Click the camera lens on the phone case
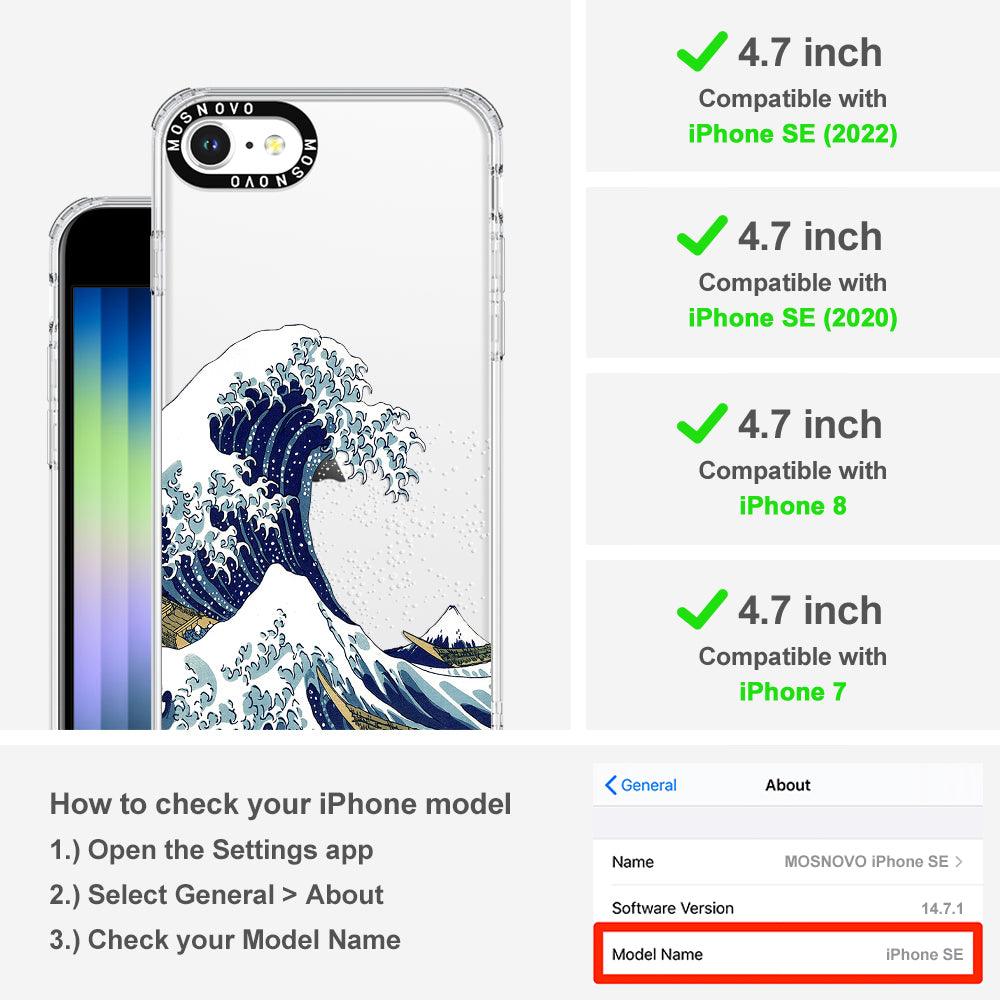This screenshot has width=1000, height=1000. click(x=210, y=145)
